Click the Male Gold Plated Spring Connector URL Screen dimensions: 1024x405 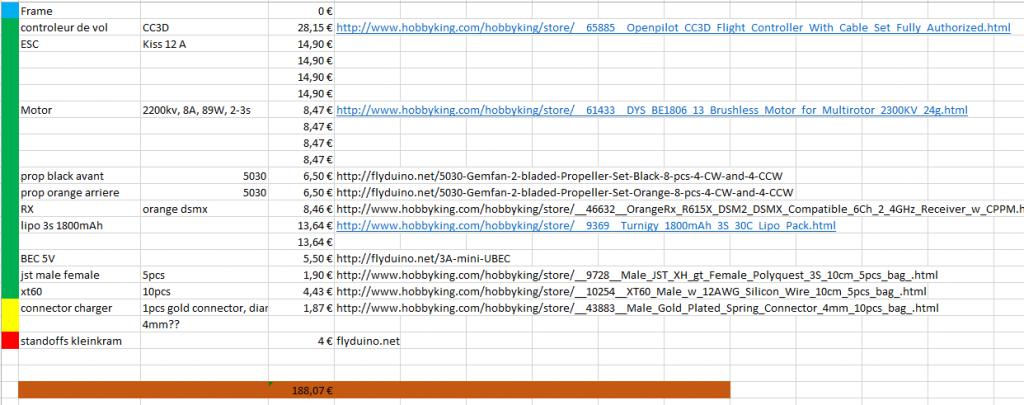637,308
